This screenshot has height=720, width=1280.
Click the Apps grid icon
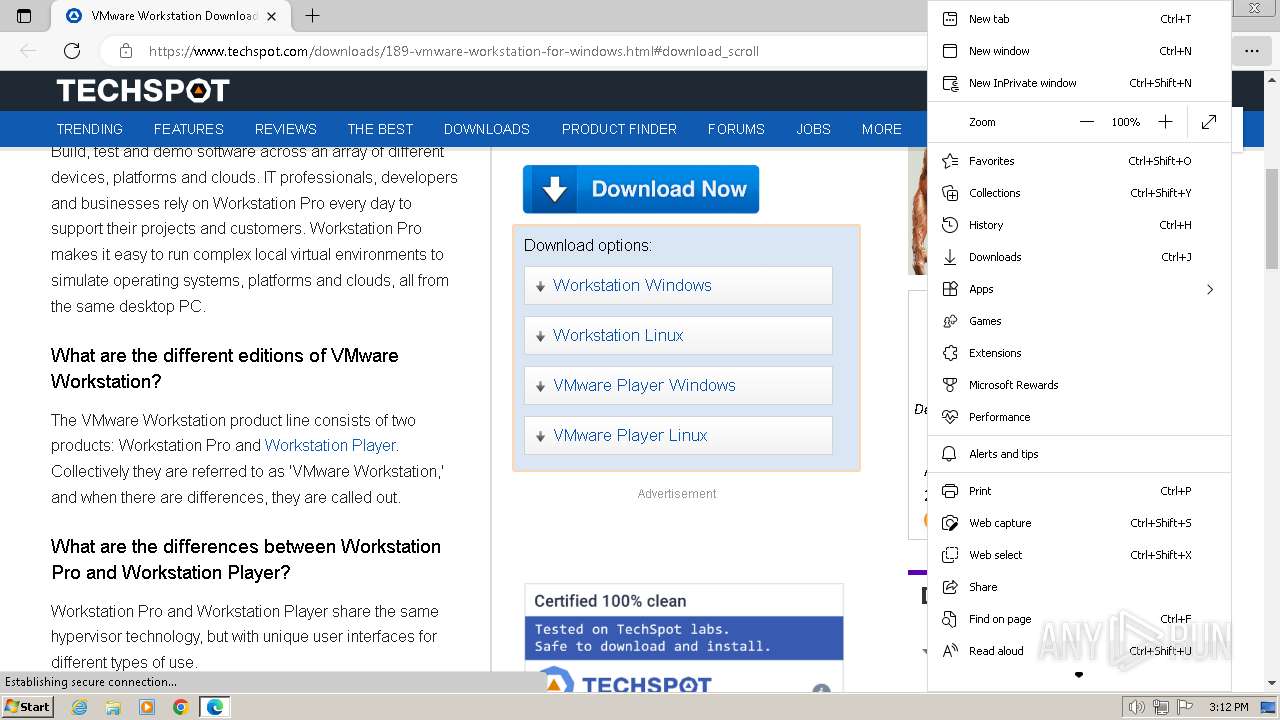tap(950, 289)
